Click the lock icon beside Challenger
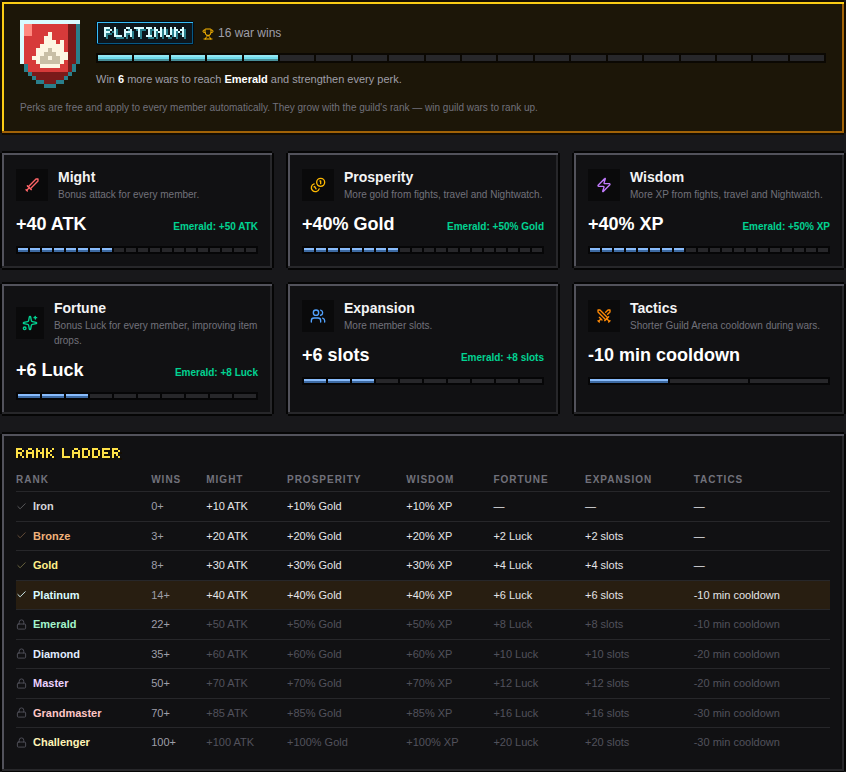 coord(22,743)
